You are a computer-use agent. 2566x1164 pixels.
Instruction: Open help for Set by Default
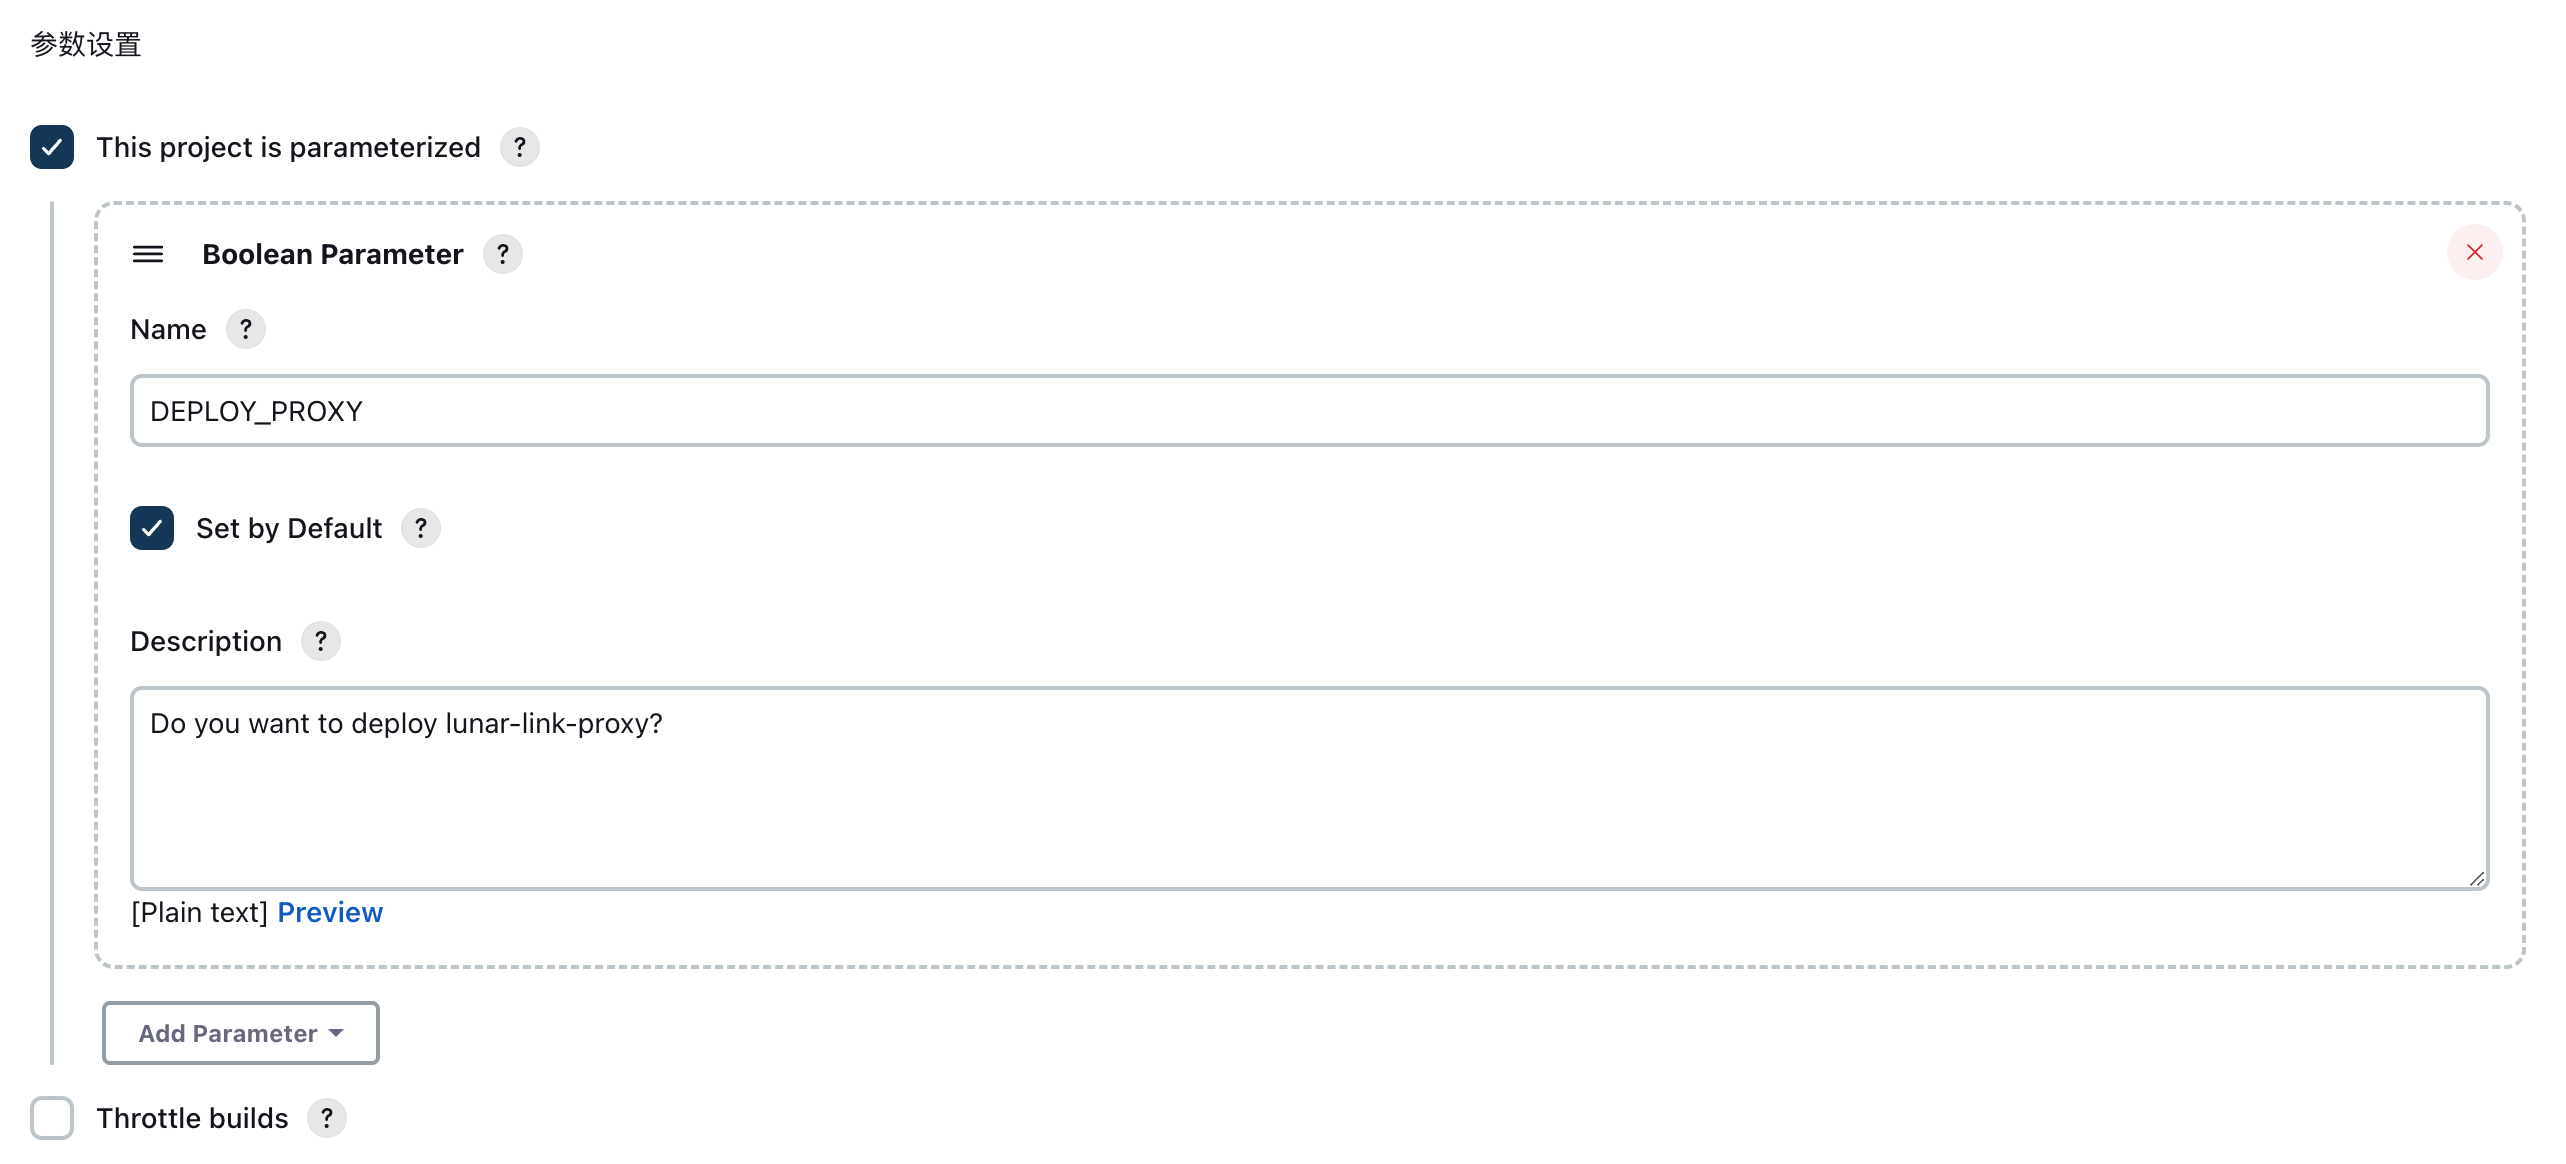pos(420,528)
